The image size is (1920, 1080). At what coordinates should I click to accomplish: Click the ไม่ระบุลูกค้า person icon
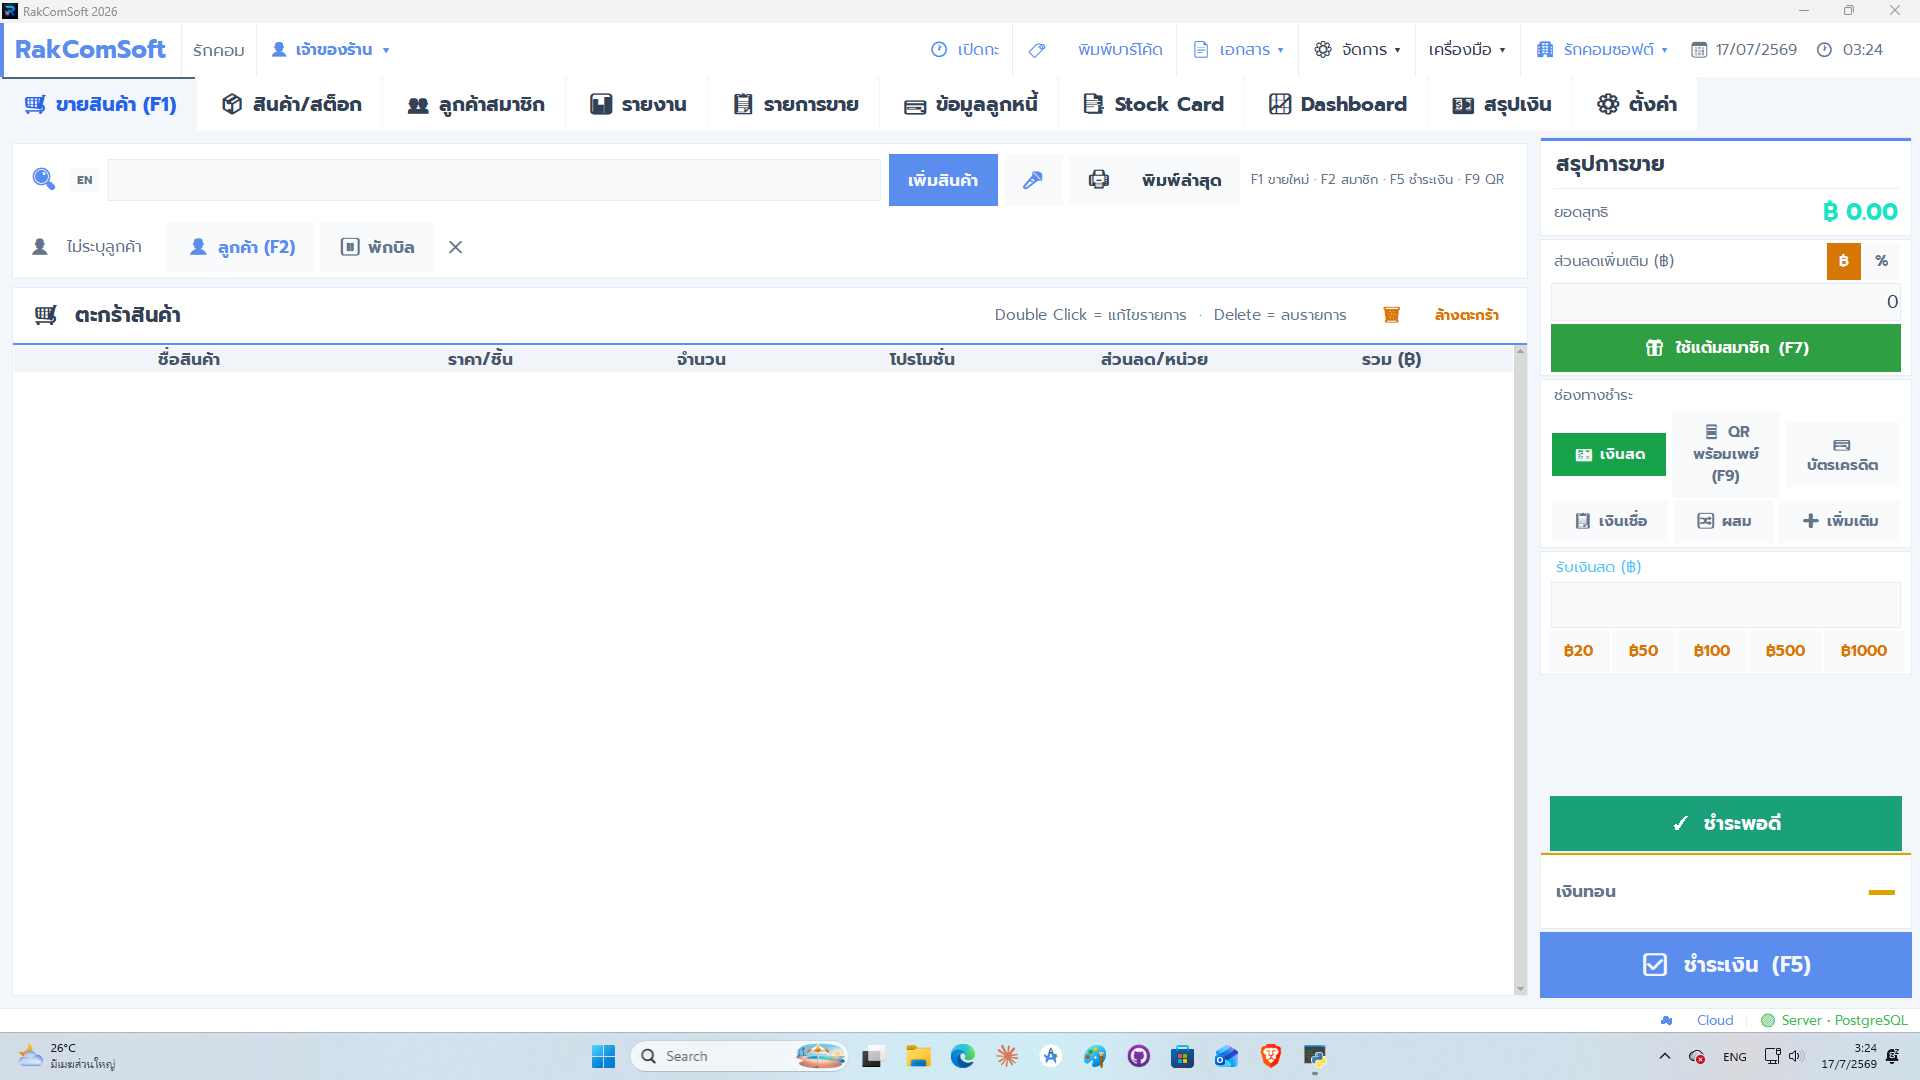40,247
